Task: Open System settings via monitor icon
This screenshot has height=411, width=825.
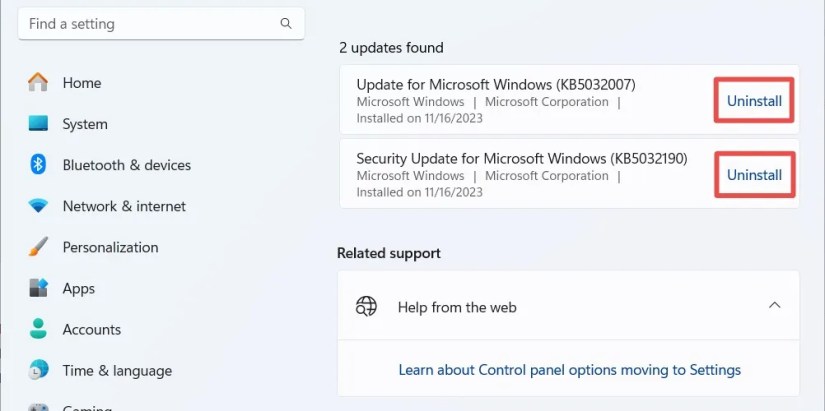Action: pos(38,124)
